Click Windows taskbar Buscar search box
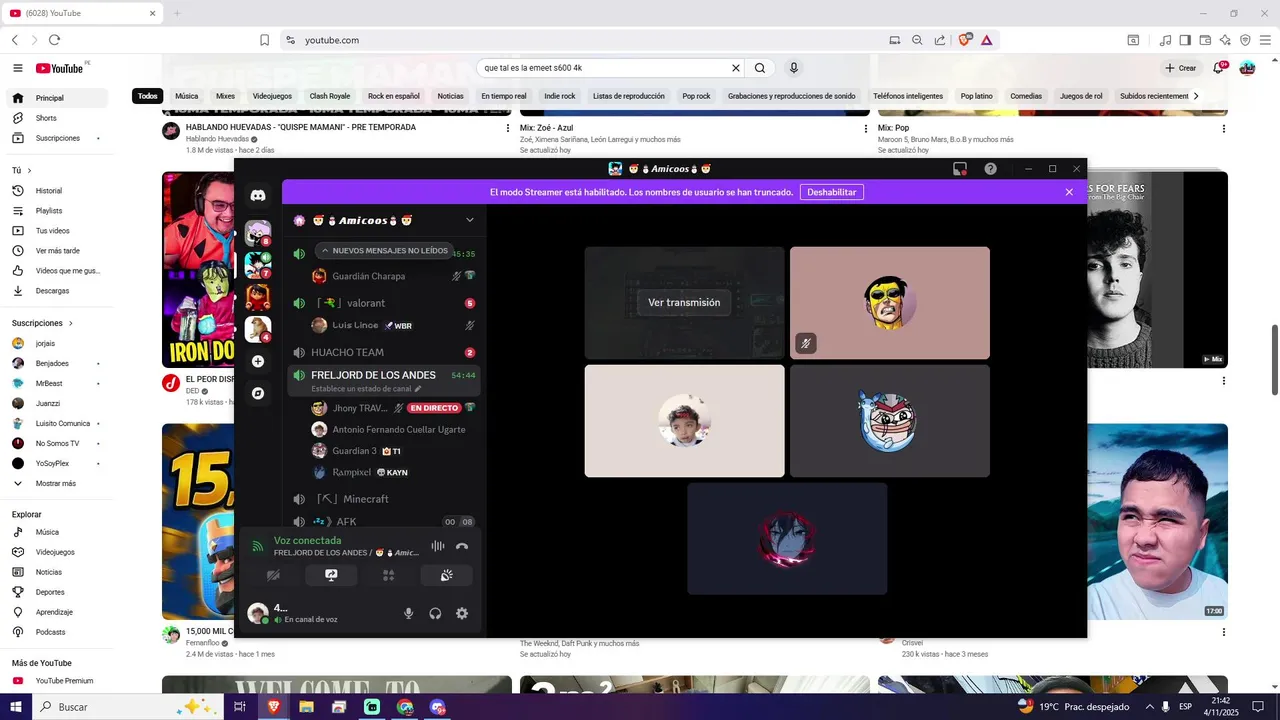 (x=125, y=707)
